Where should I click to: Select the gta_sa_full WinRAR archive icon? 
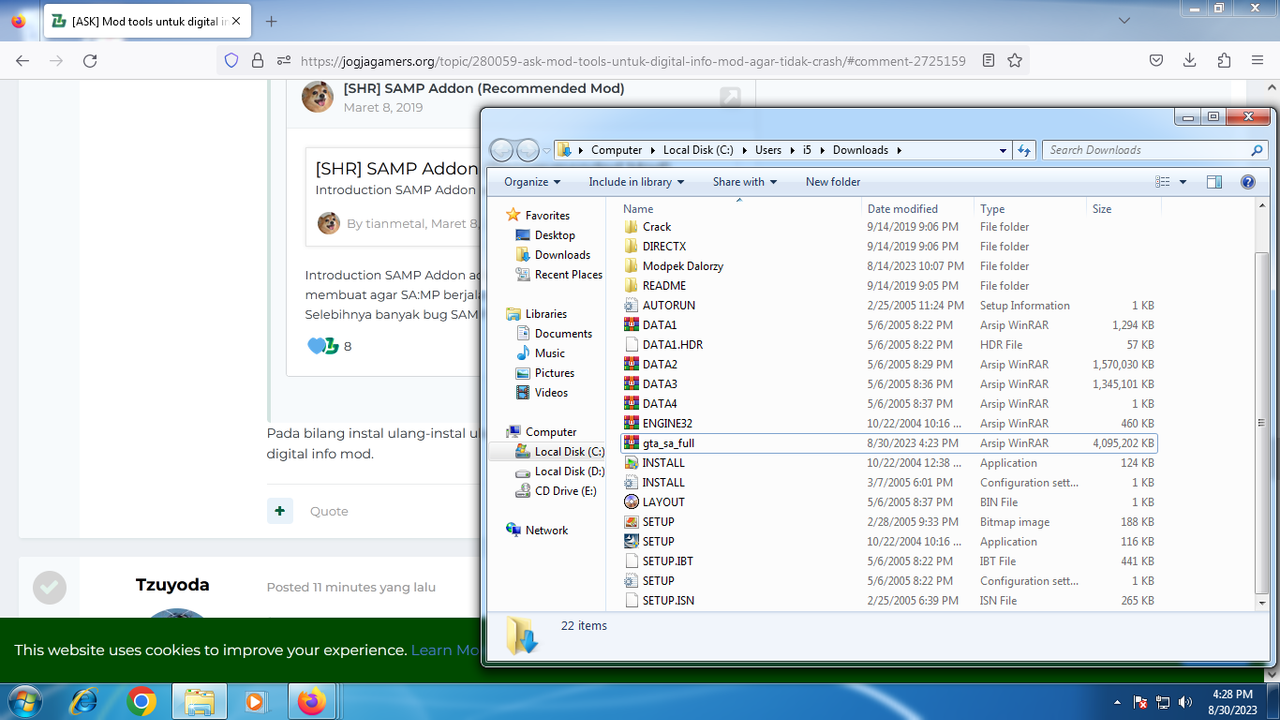pos(631,443)
